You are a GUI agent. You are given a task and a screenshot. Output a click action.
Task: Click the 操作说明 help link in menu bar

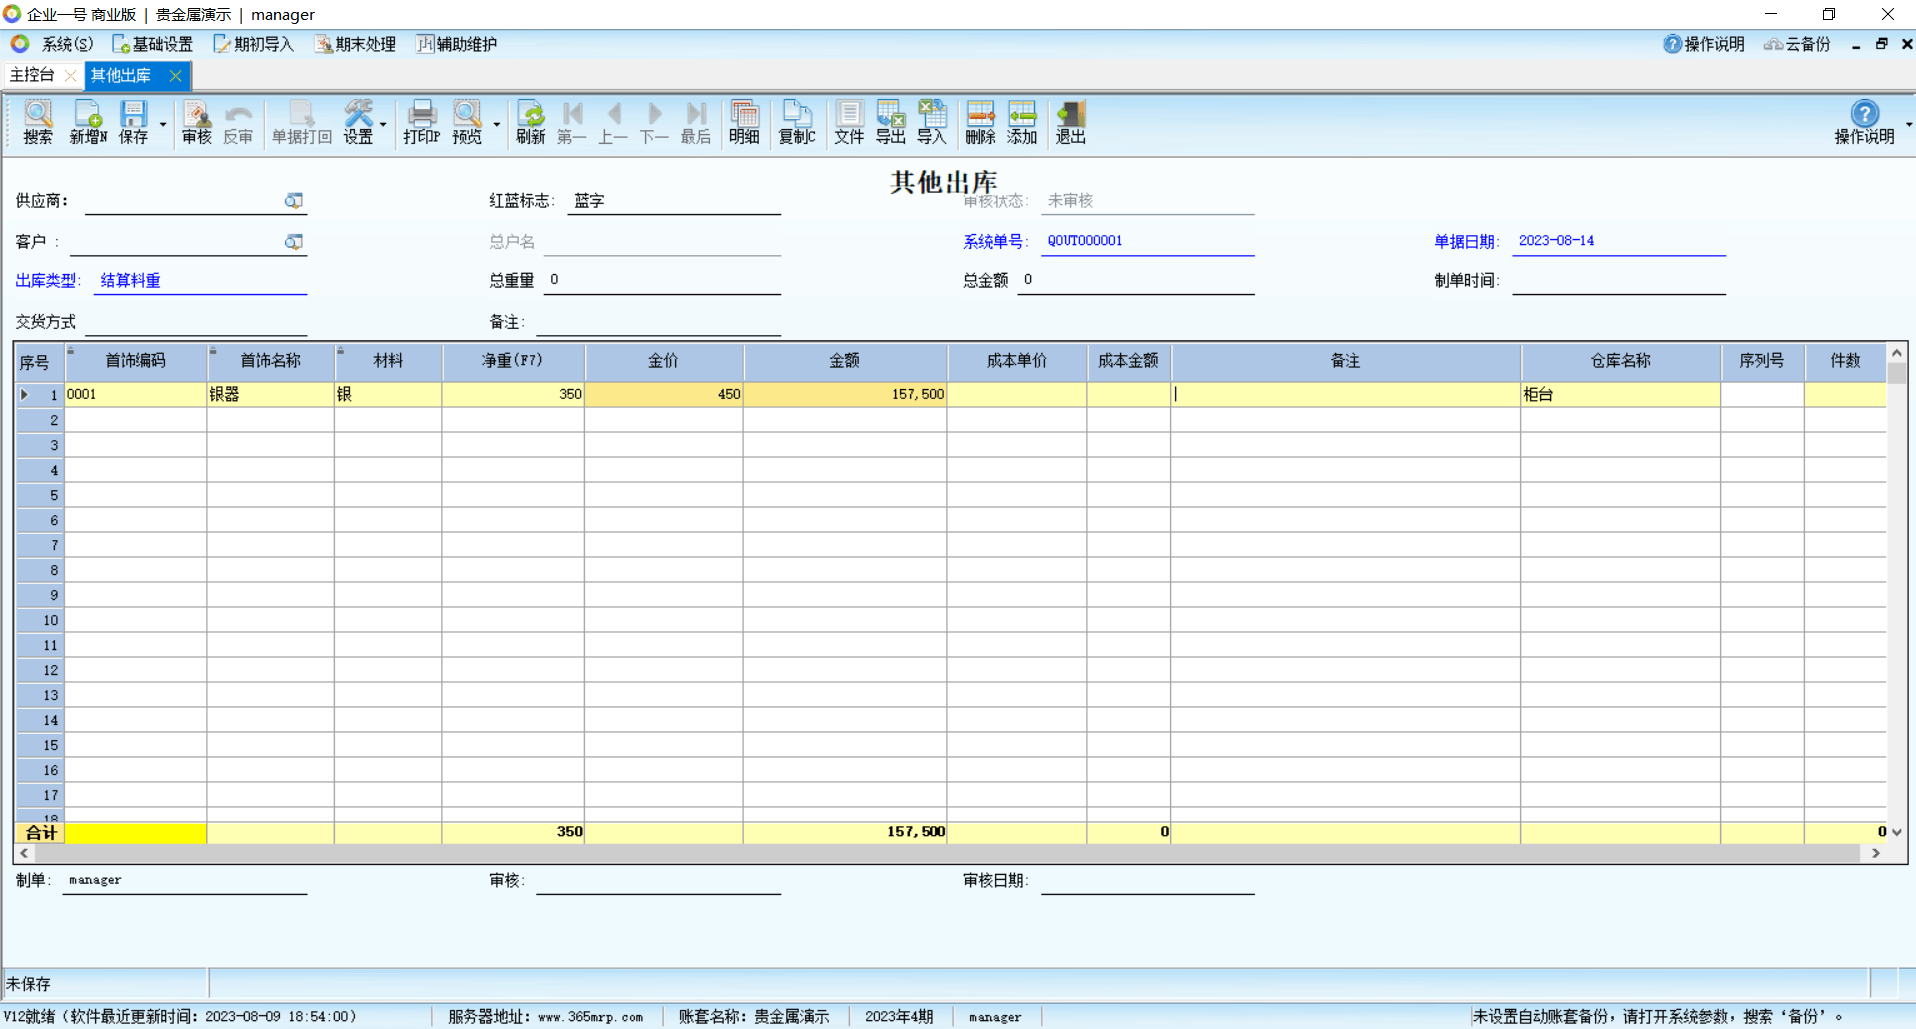(x=1704, y=44)
